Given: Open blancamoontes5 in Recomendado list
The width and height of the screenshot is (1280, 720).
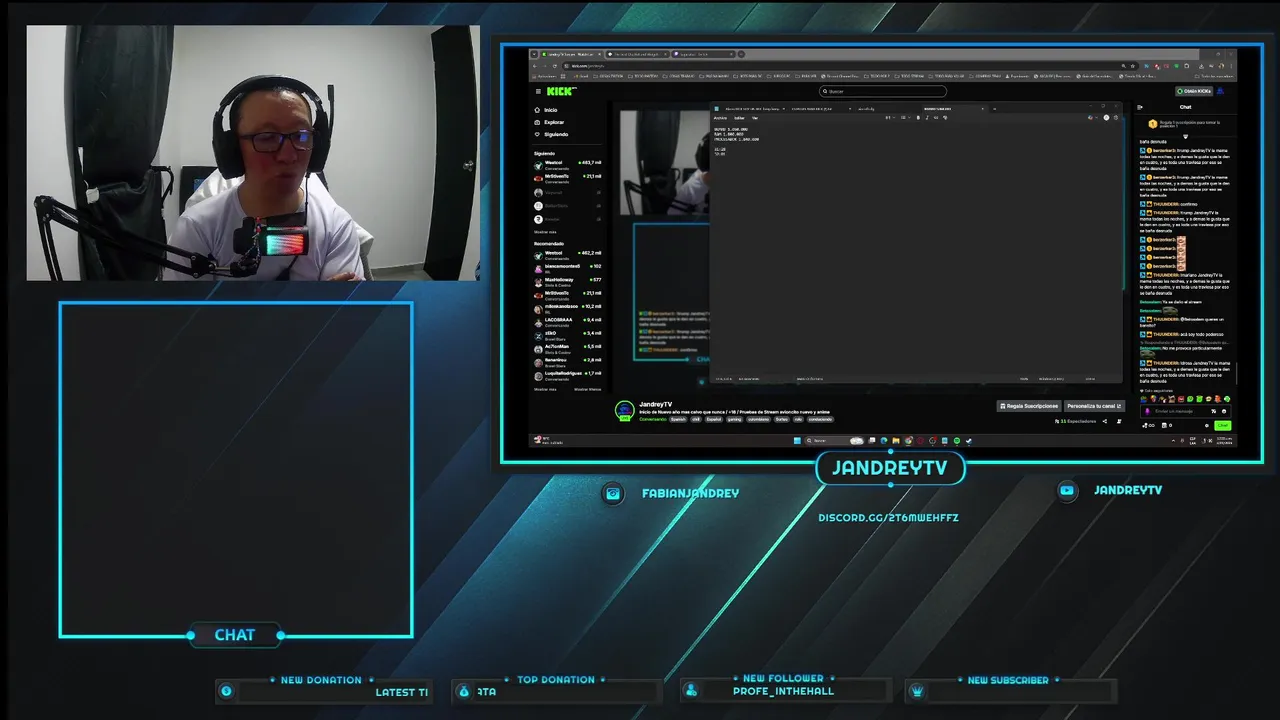Looking at the screenshot, I should click(x=567, y=268).
